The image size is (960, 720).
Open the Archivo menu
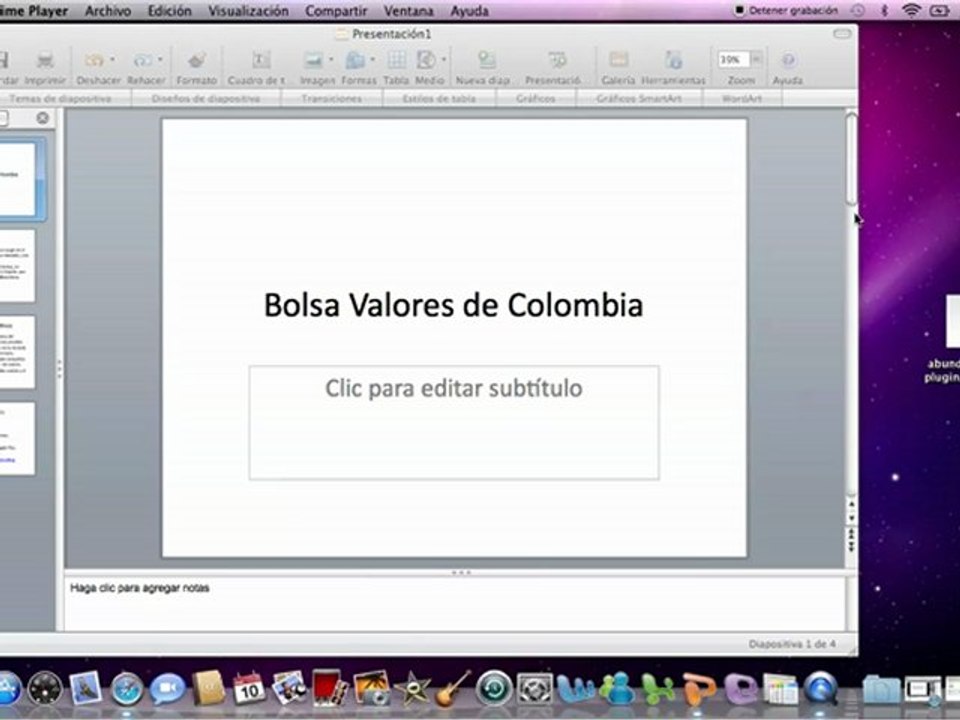click(108, 10)
